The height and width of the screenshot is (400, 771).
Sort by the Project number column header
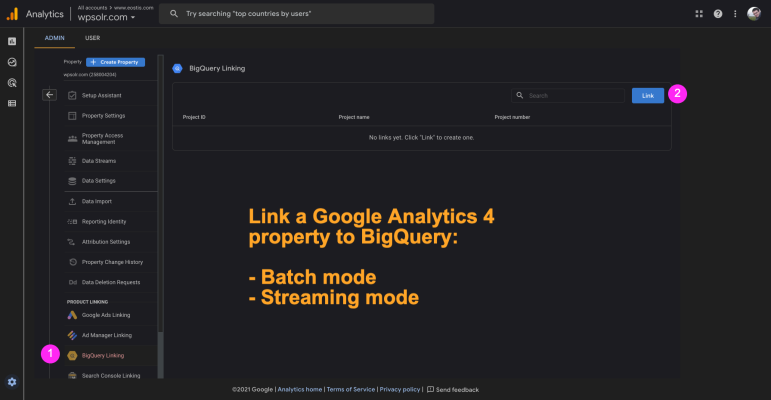point(512,117)
